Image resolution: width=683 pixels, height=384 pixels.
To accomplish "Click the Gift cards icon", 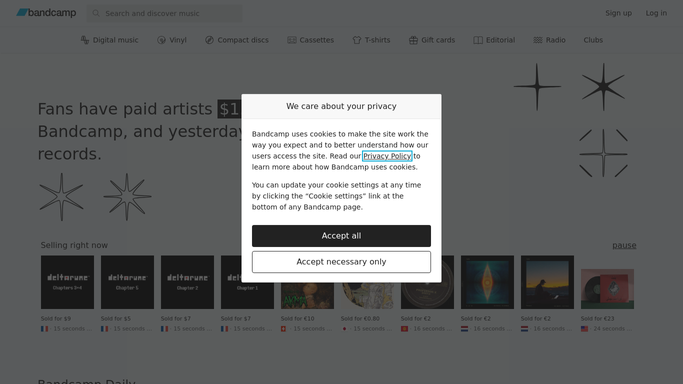I will tap(413, 40).
